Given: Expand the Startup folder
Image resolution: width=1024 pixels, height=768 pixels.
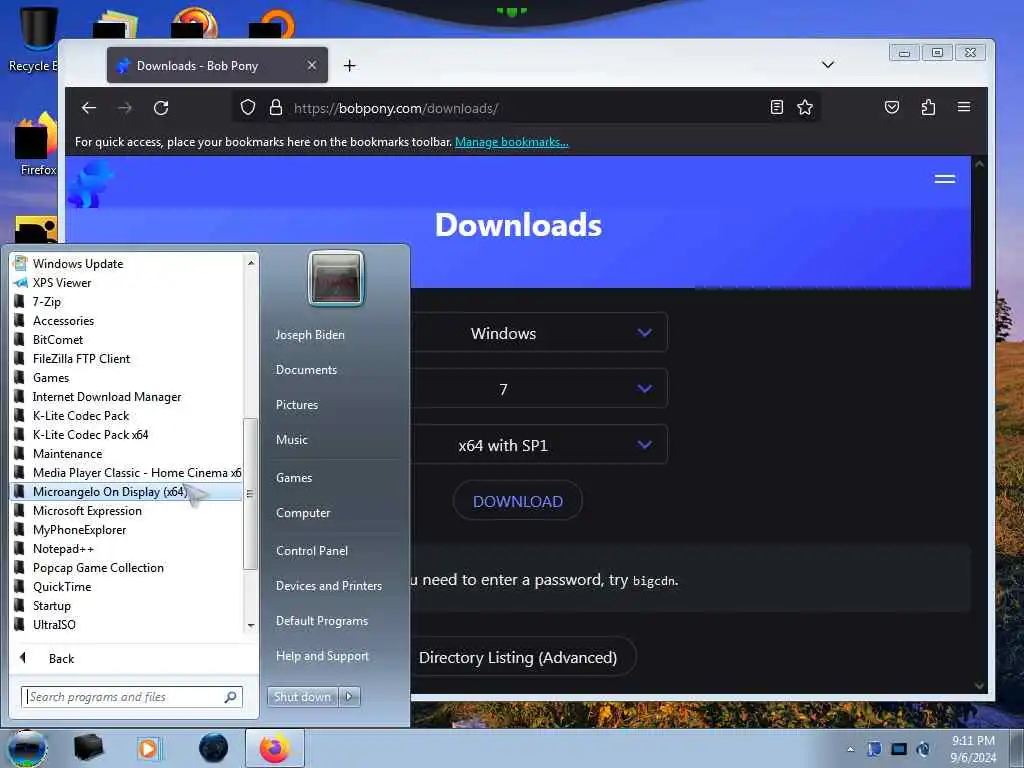Looking at the screenshot, I should 127,605.
